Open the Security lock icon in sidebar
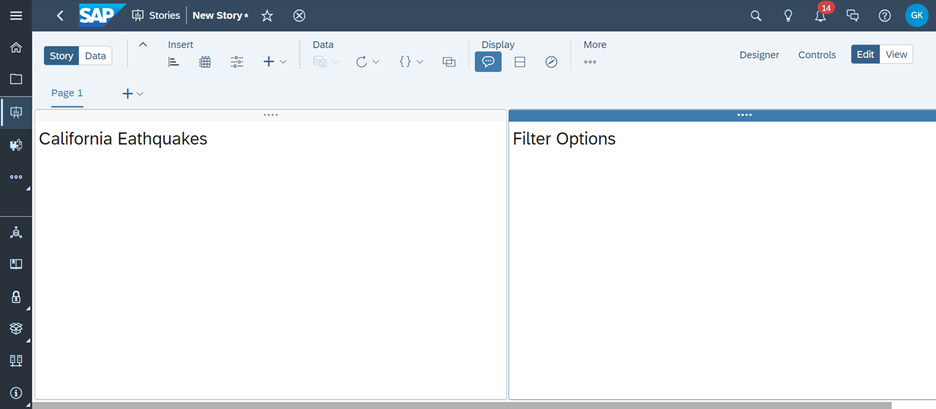The image size is (936, 409). 15,297
